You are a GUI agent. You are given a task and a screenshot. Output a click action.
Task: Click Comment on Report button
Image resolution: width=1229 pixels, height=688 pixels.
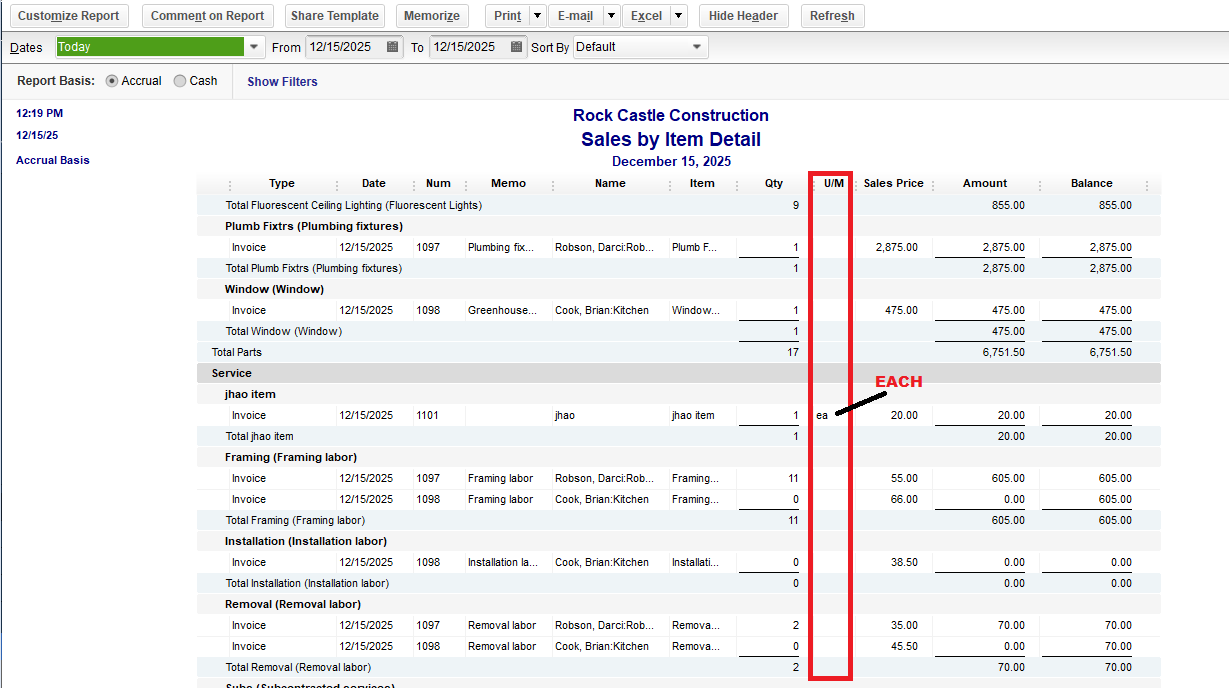pyautogui.click(x=207, y=16)
